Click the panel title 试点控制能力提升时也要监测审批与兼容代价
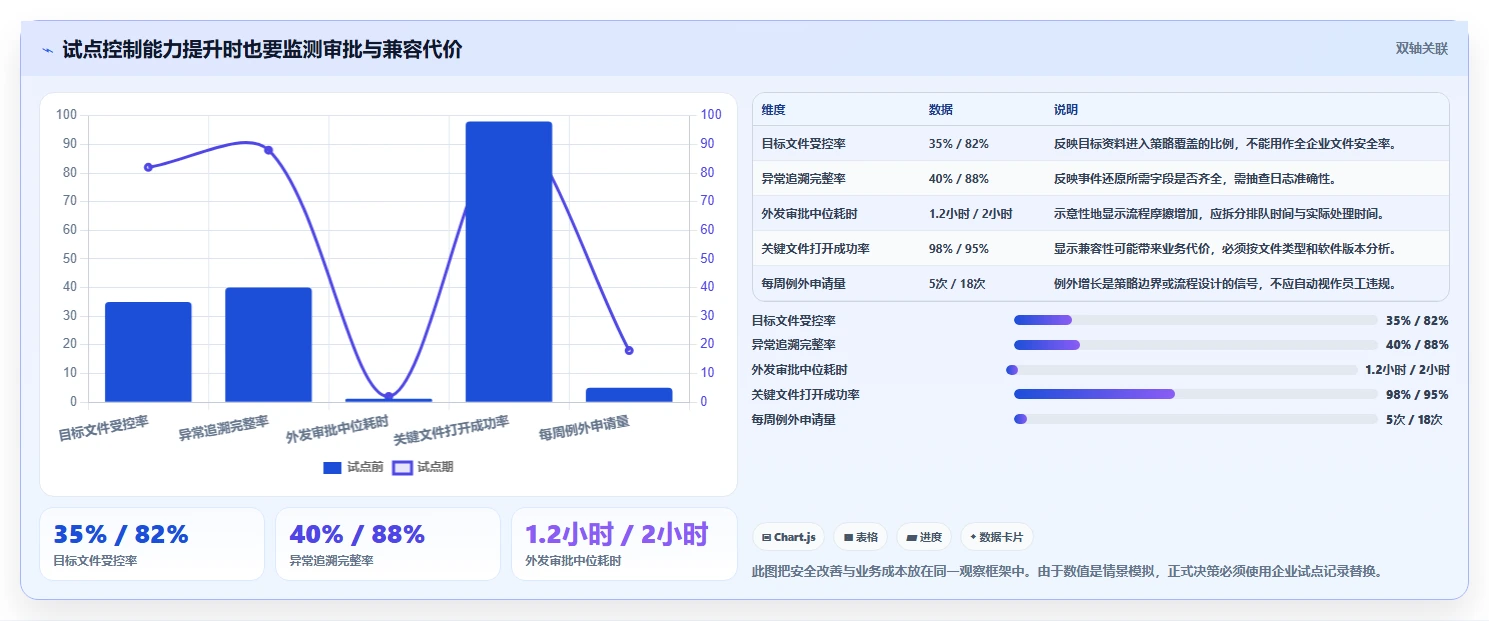The height and width of the screenshot is (621, 1489). 262,49
